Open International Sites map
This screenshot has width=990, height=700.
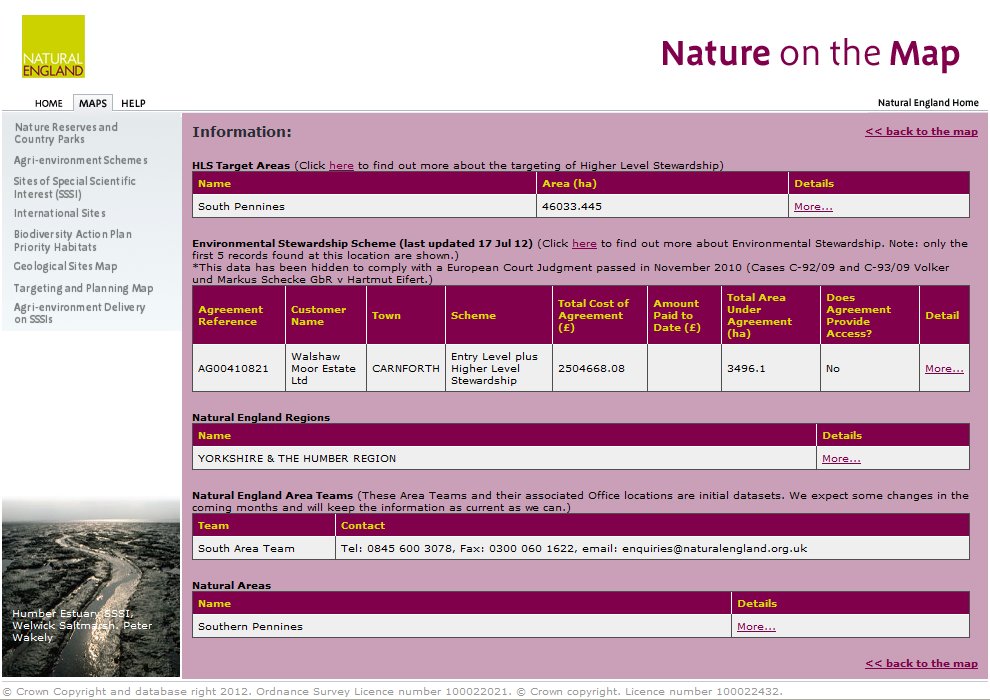coord(59,213)
